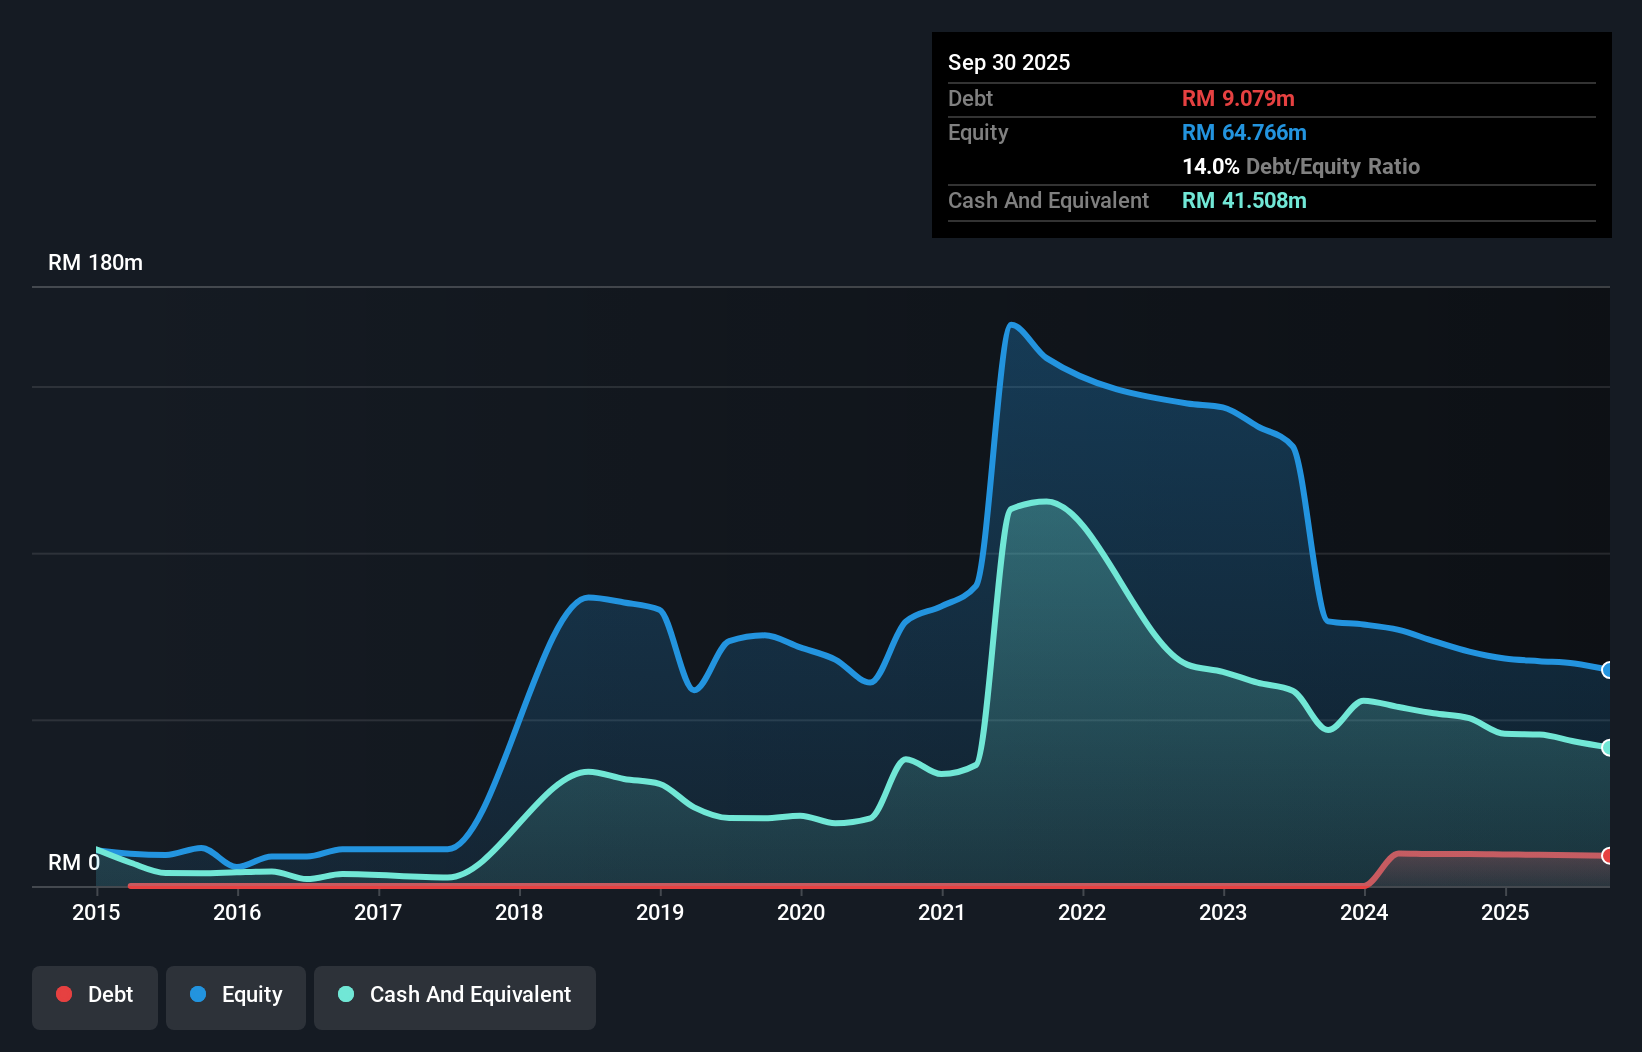Click the blue Equity legend dot icon
Image resolution: width=1642 pixels, height=1052 pixels.
pos(199,994)
